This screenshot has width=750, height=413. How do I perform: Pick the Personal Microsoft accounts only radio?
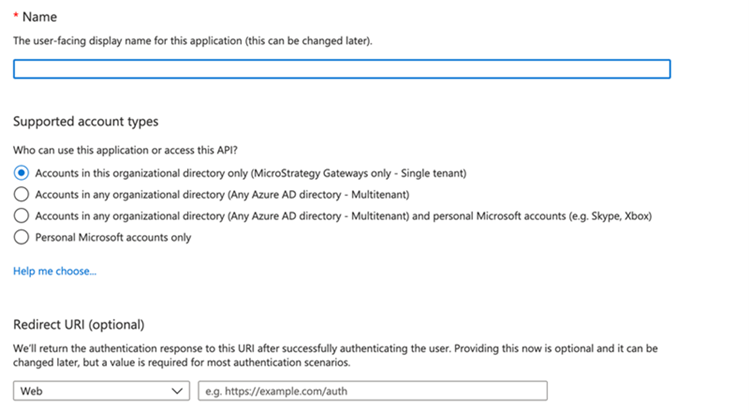(x=21, y=238)
